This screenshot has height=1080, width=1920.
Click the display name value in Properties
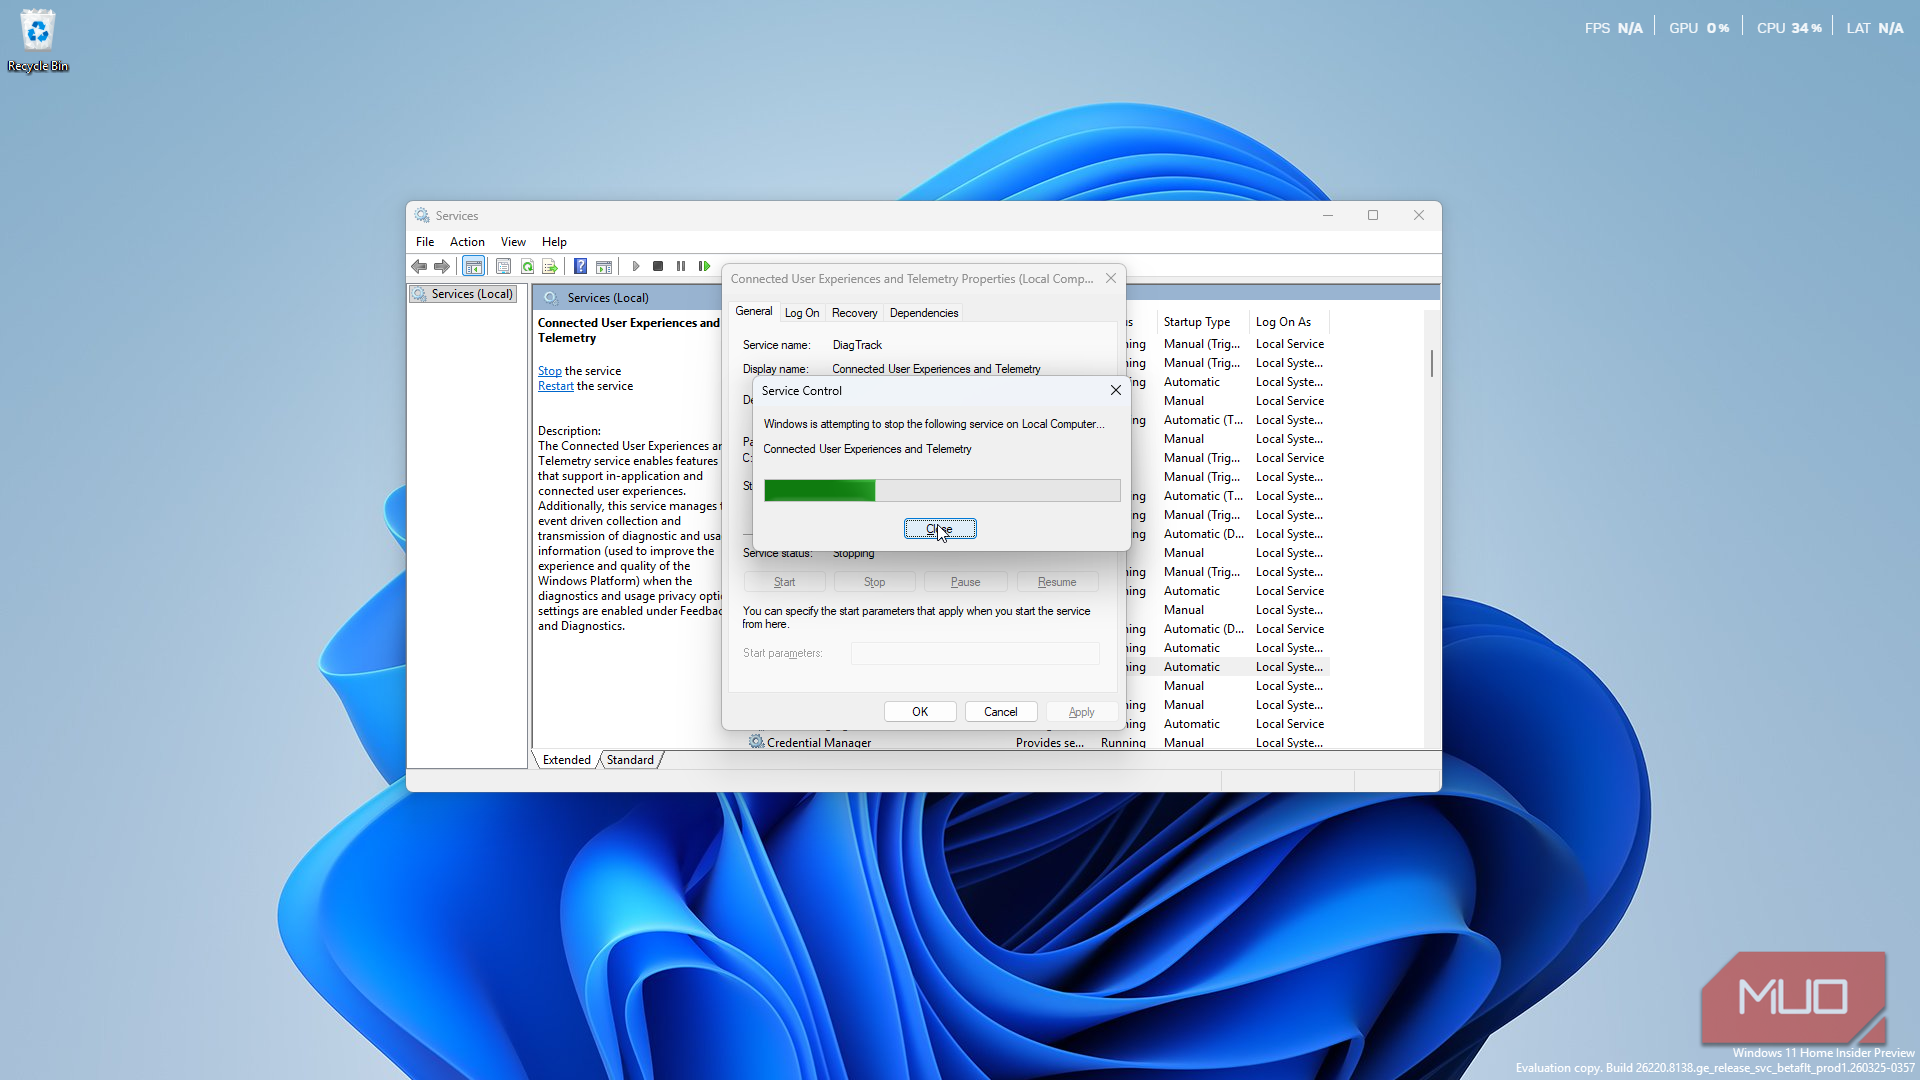(x=936, y=369)
